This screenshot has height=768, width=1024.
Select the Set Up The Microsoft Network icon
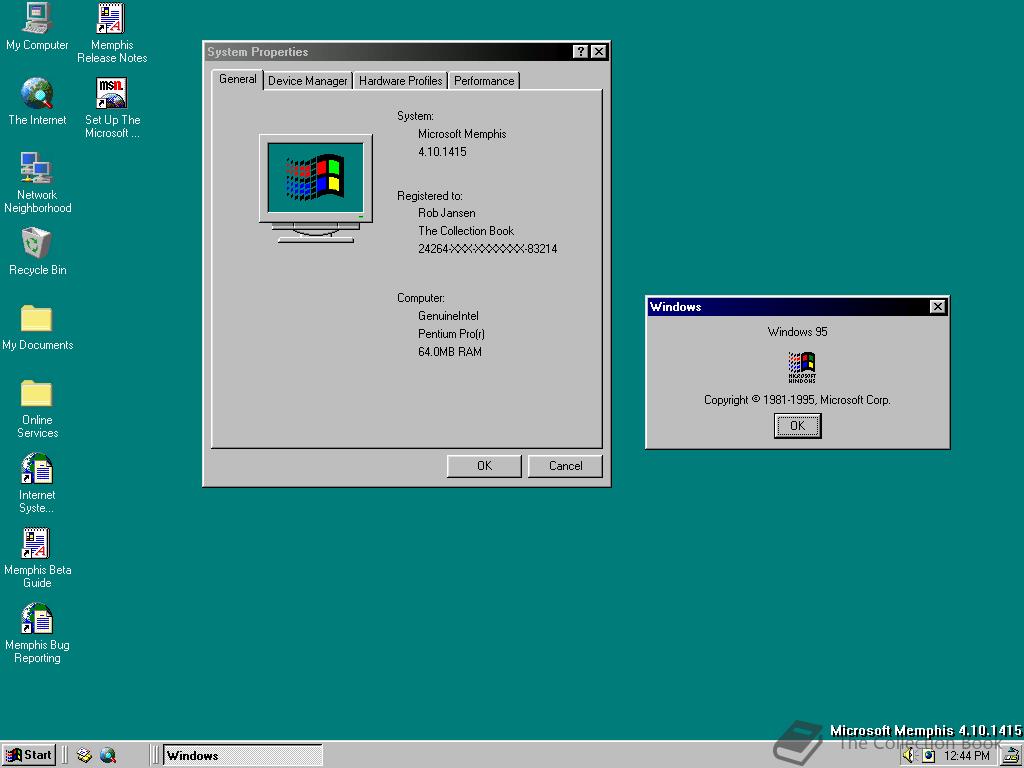pos(112,108)
